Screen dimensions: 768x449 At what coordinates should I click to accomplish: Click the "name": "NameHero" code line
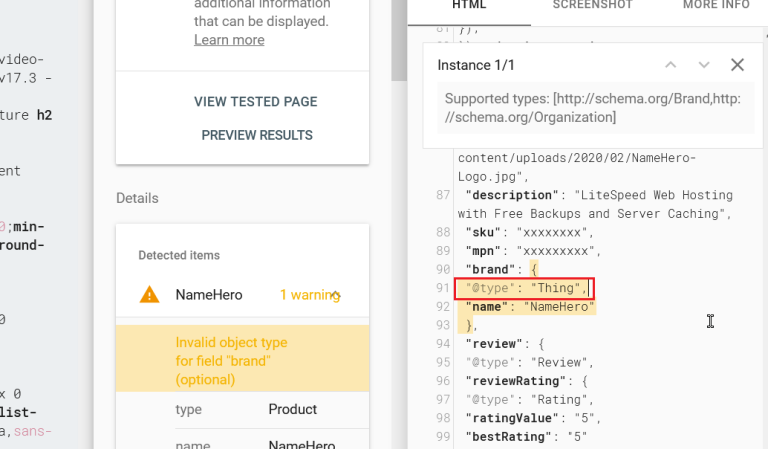point(530,307)
